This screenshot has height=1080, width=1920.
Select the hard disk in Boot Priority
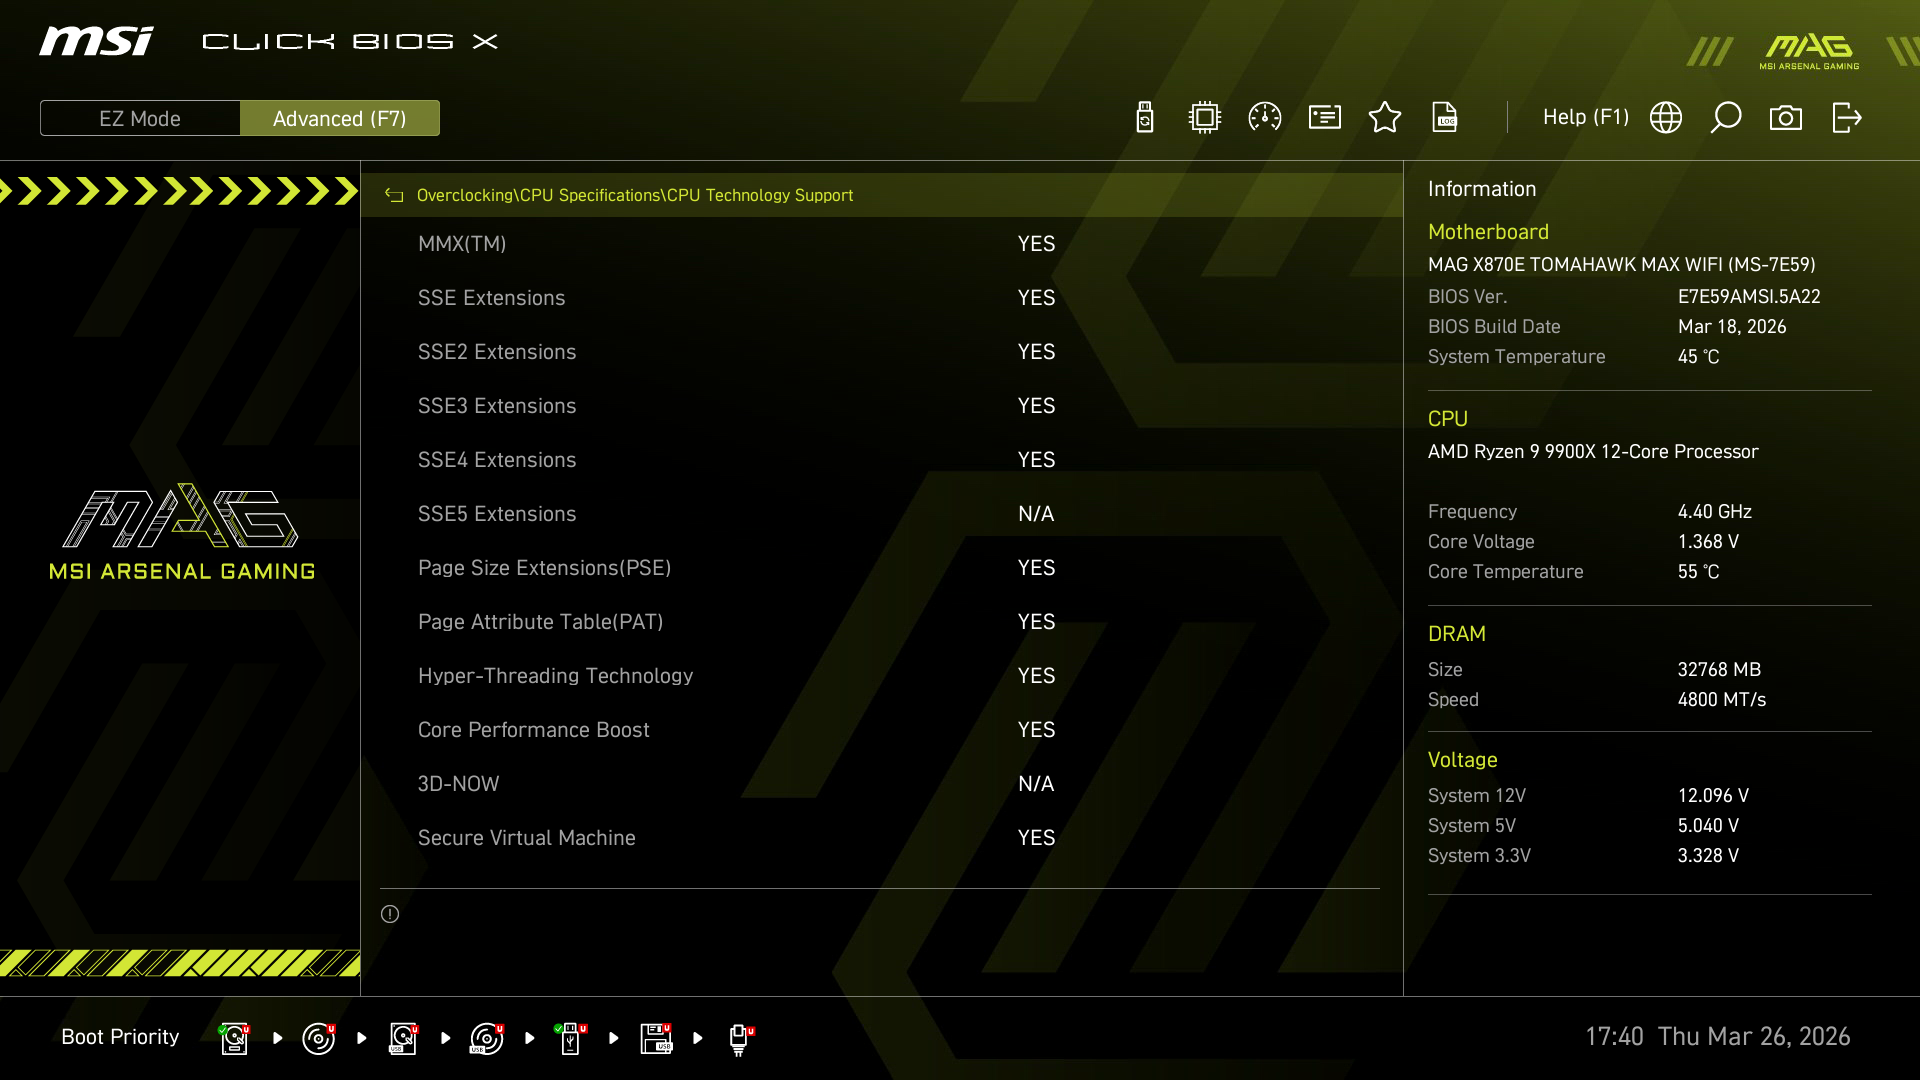234,1037
